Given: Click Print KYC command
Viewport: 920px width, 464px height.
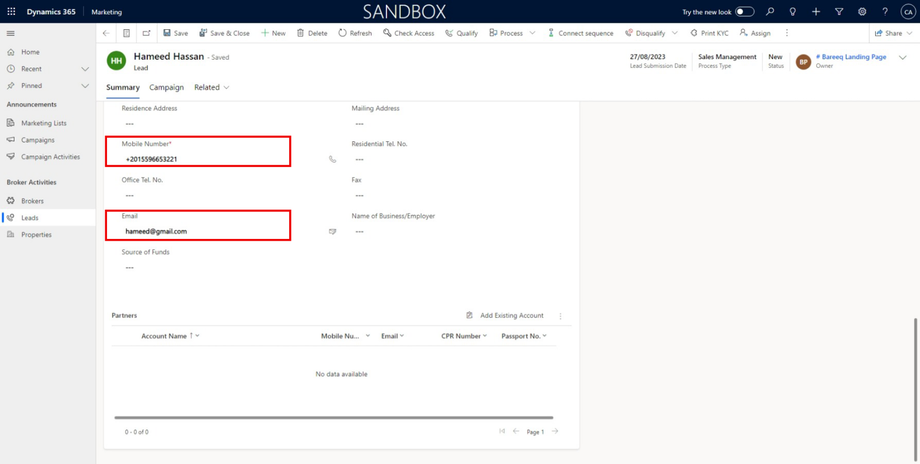Looking at the screenshot, I should (x=709, y=33).
